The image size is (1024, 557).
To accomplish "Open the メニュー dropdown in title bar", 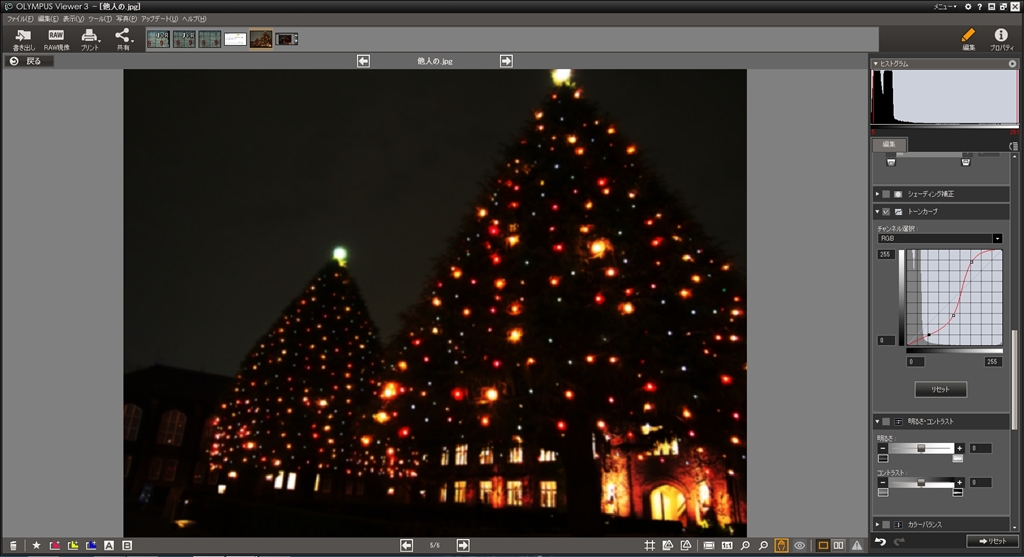I will [945, 7].
